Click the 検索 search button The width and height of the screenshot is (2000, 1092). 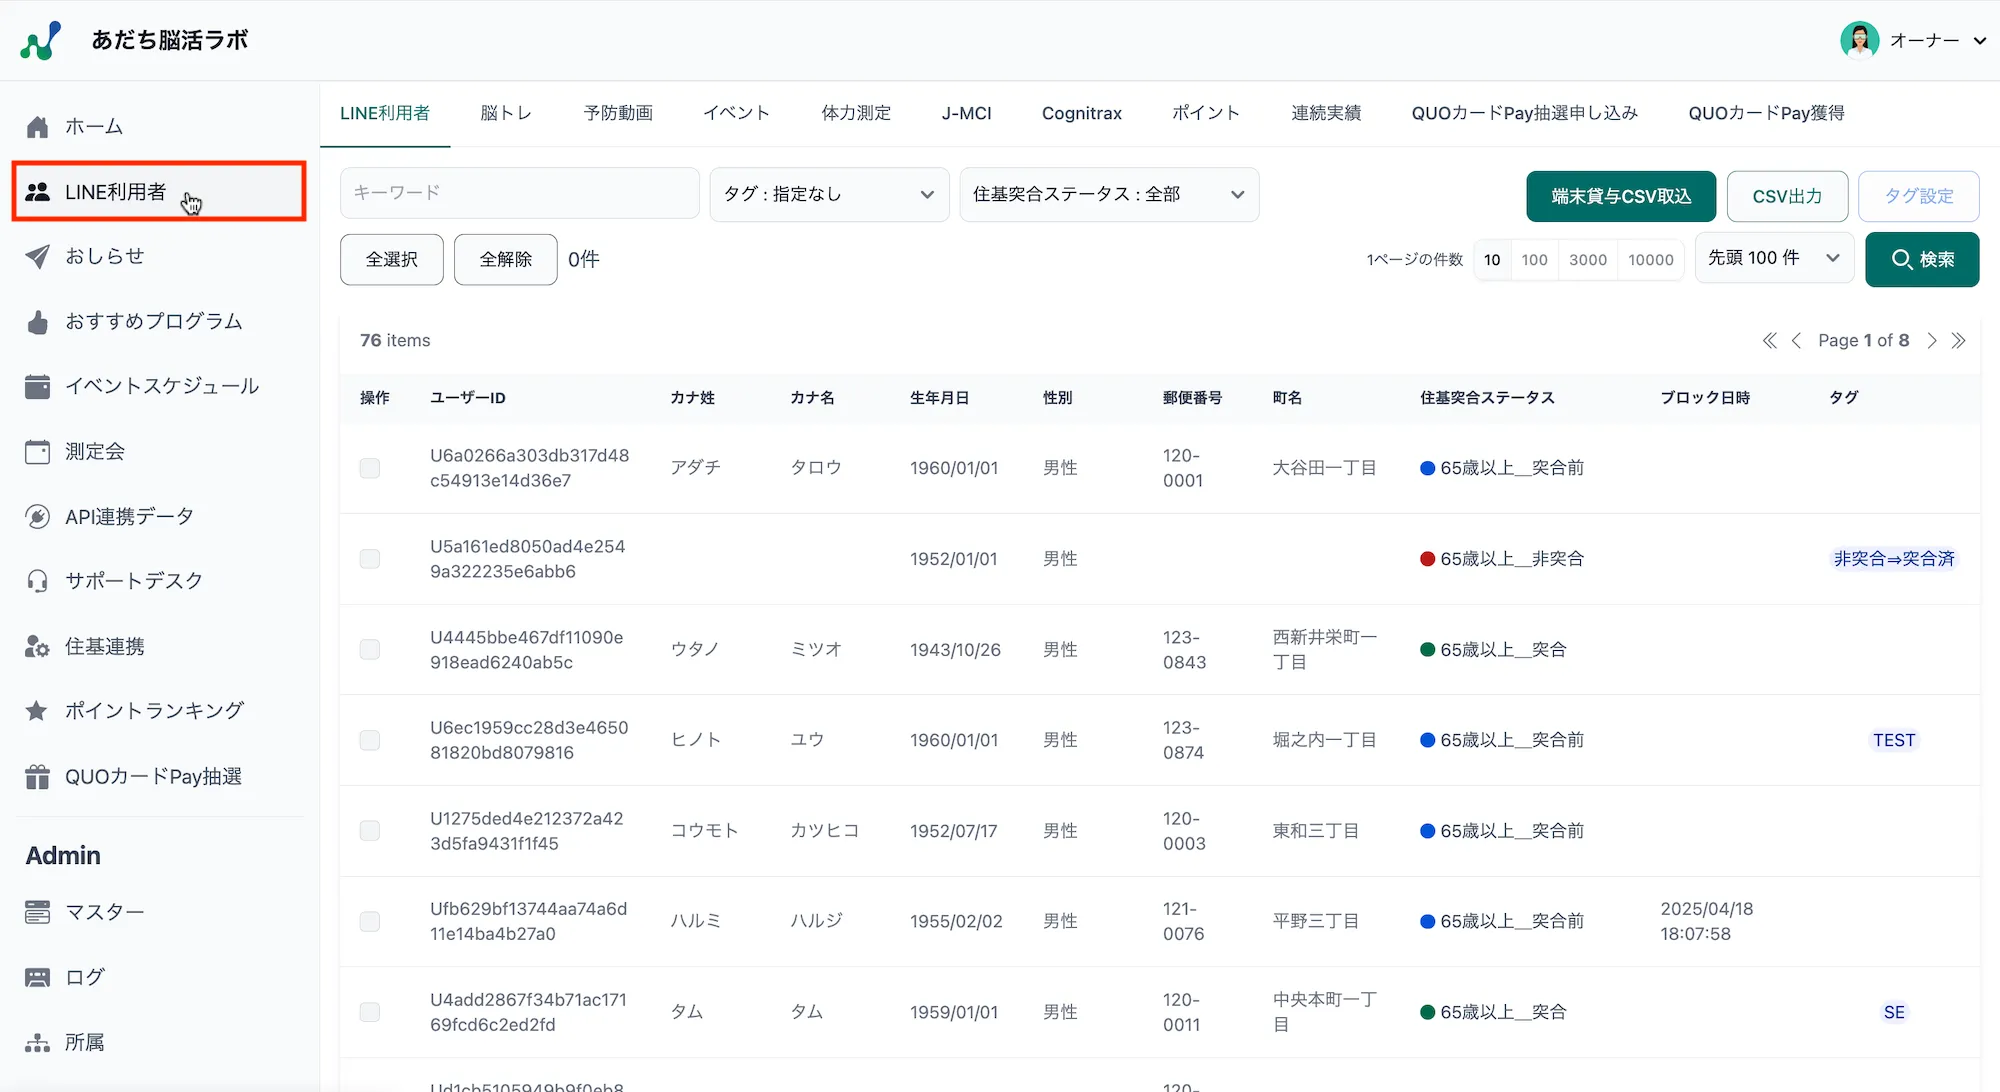[1922, 260]
